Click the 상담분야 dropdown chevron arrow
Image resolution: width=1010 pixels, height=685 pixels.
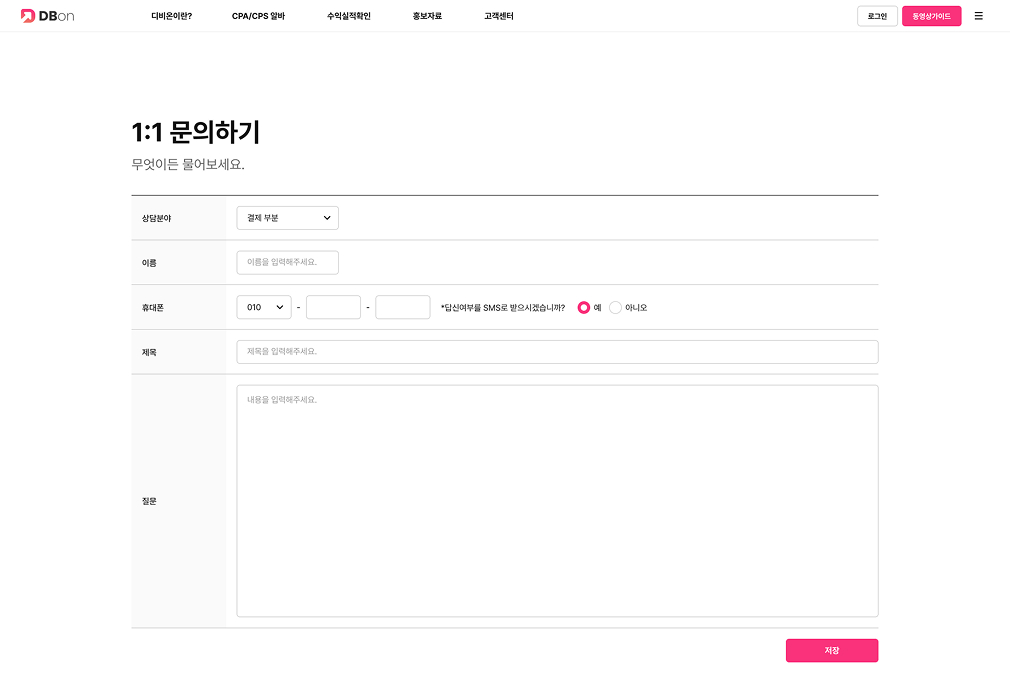pos(327,218)
